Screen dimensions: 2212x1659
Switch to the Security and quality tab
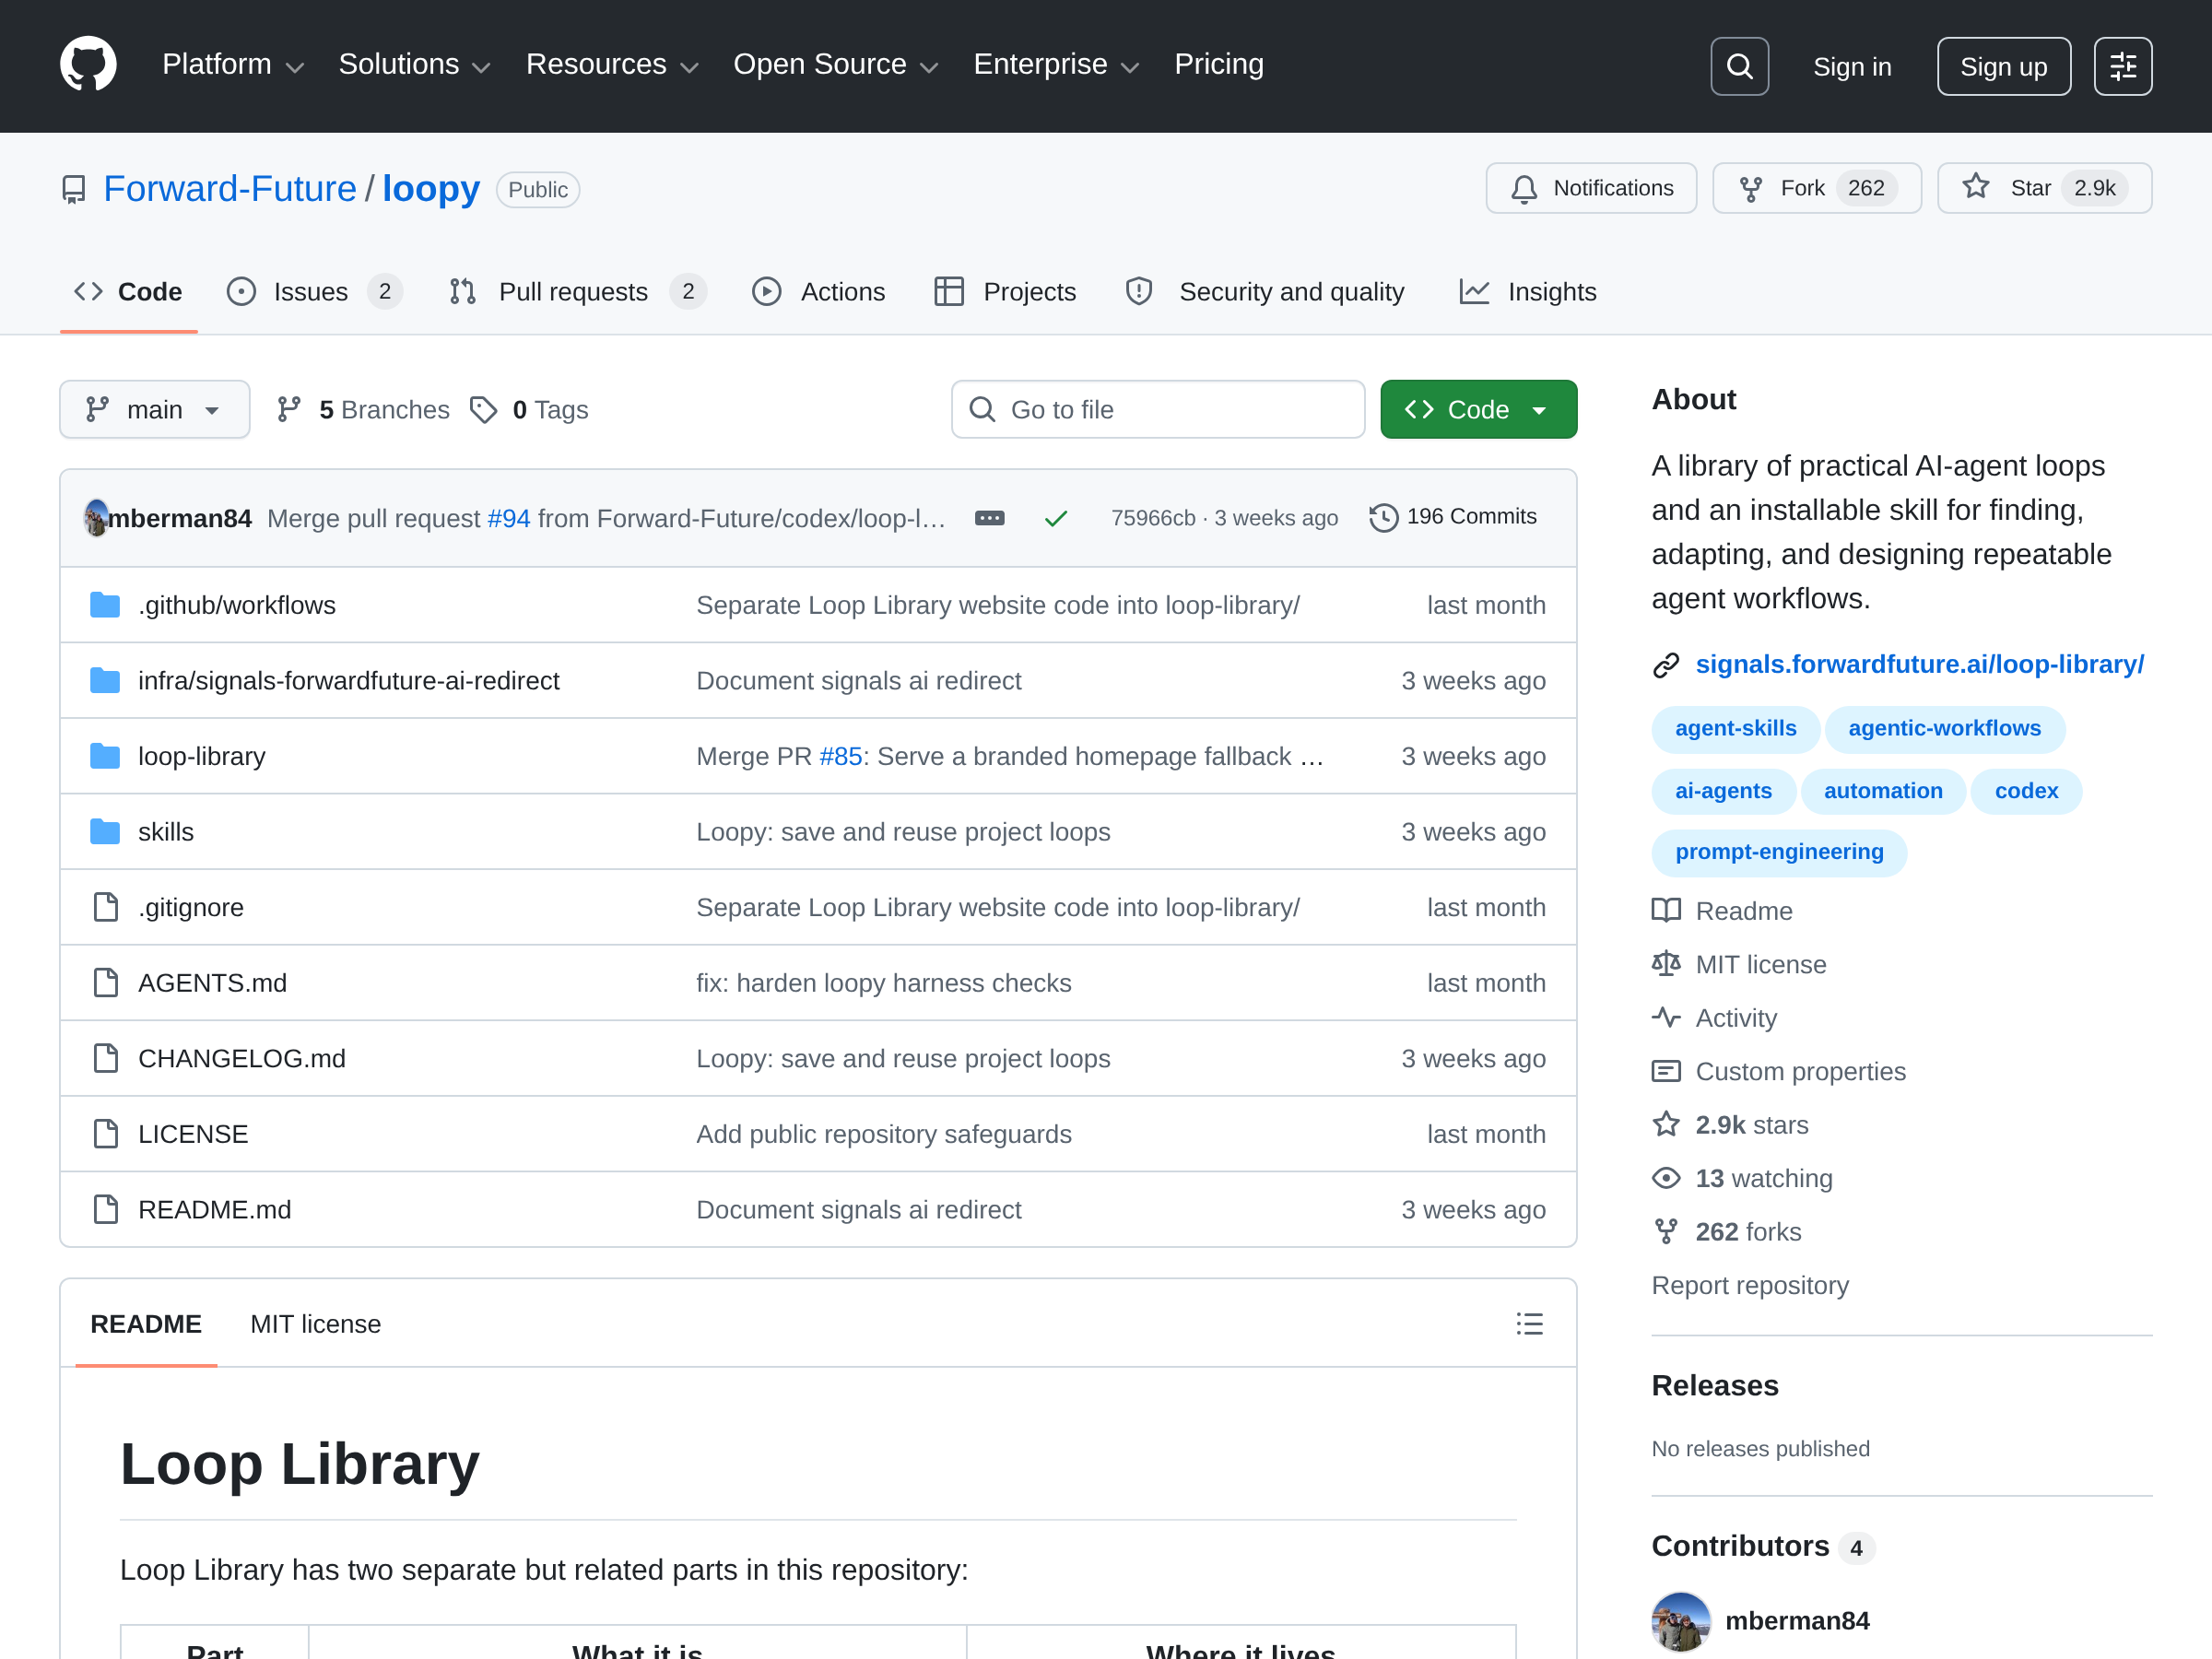click(1265, 292)
